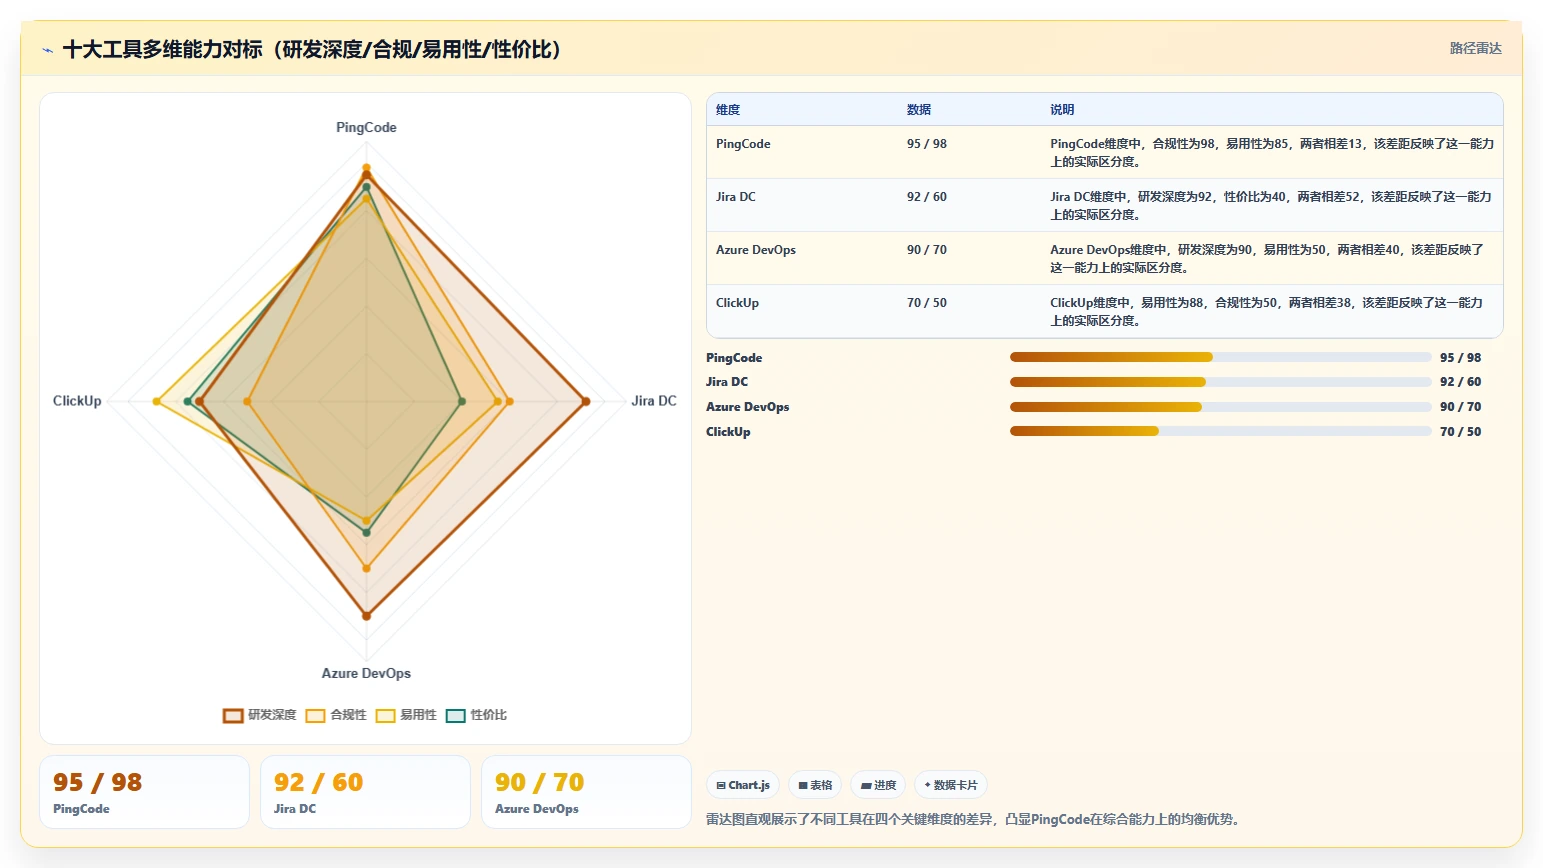The image size is (1543, 868).
Task: Click the Chart.js tag
Action: 743,785
